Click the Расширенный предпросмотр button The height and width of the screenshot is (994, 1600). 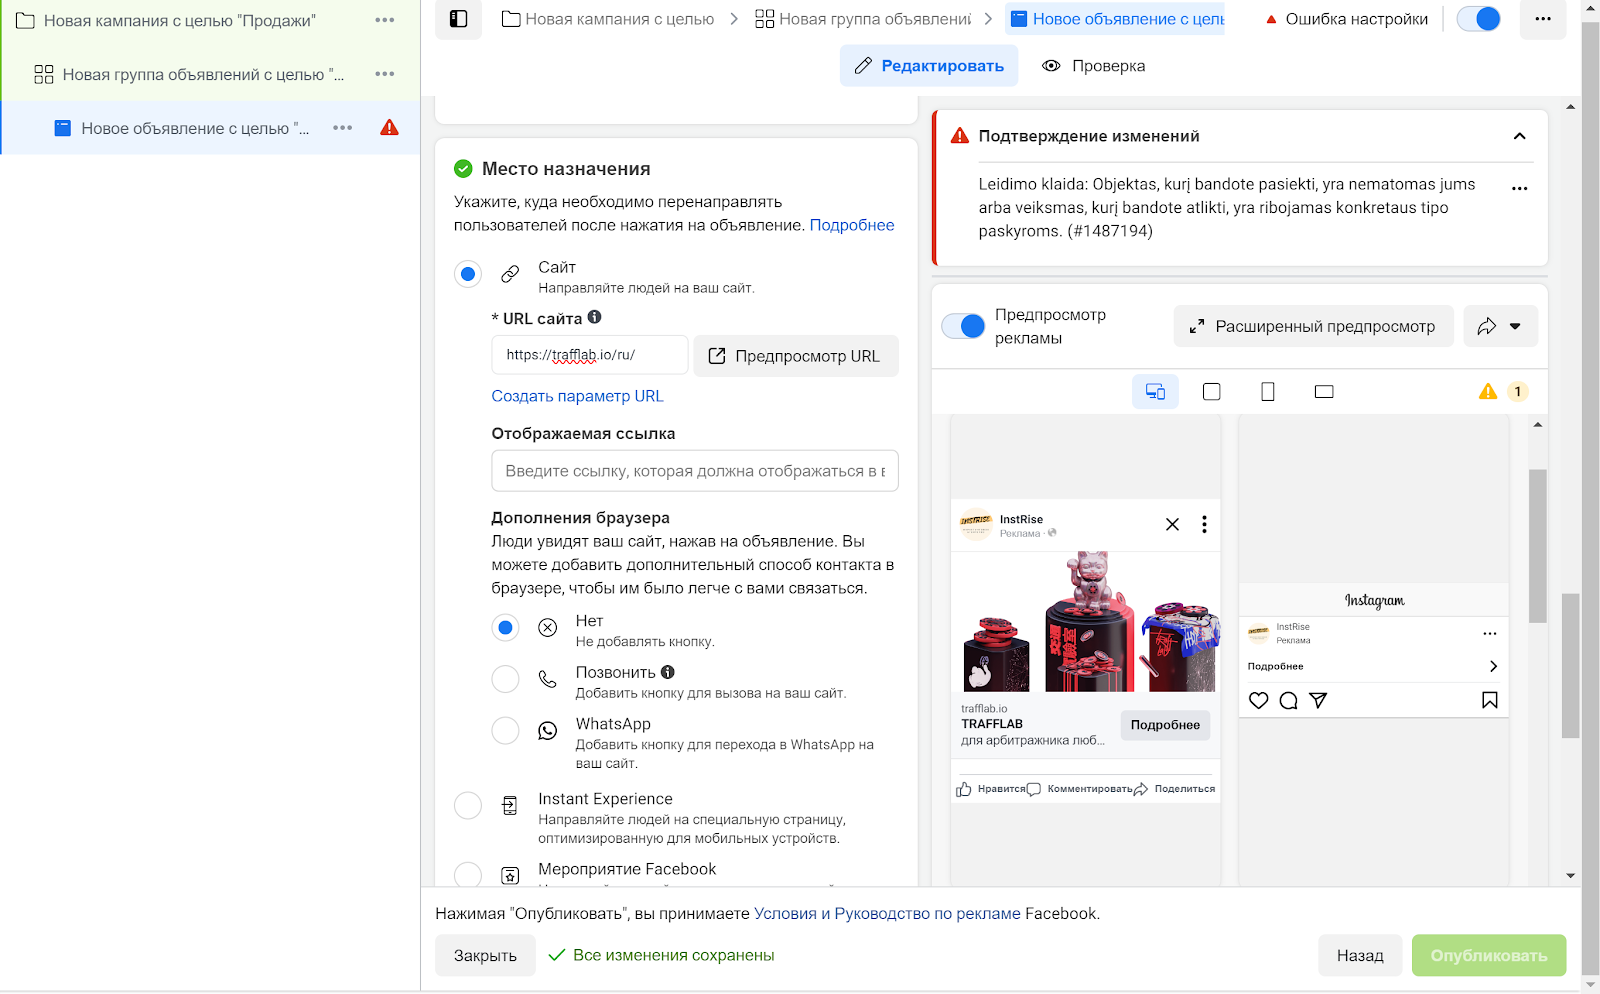tap(1313, 326)
